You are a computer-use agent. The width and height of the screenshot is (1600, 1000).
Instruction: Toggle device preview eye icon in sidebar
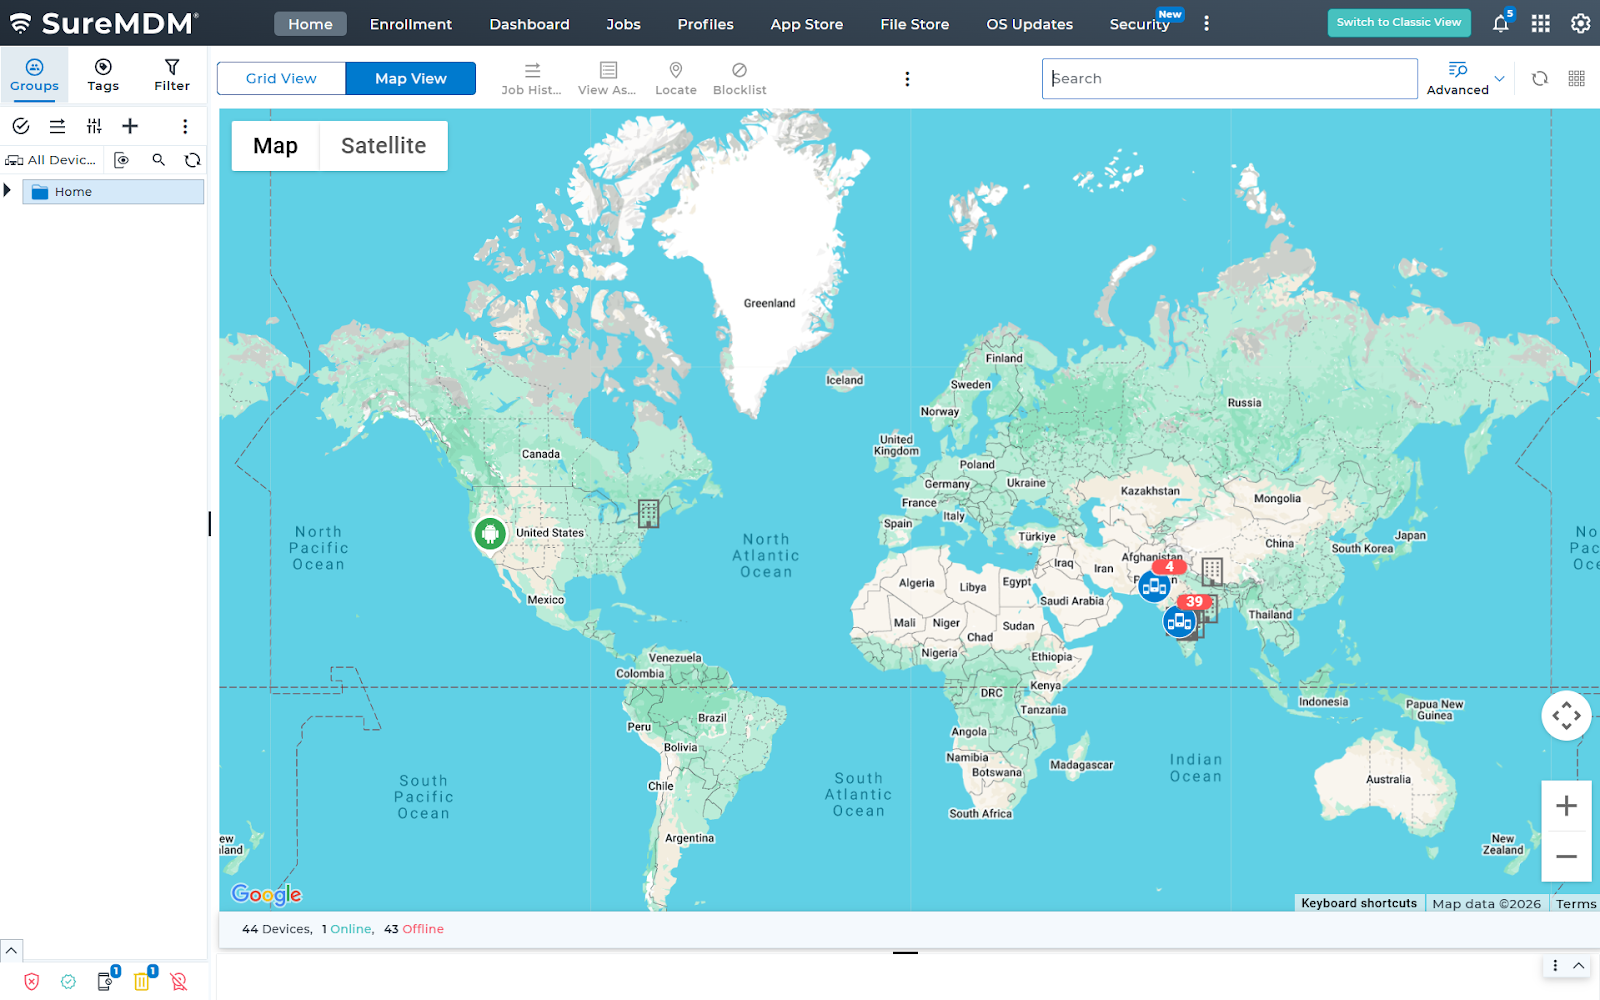click(x=121, y=160)
